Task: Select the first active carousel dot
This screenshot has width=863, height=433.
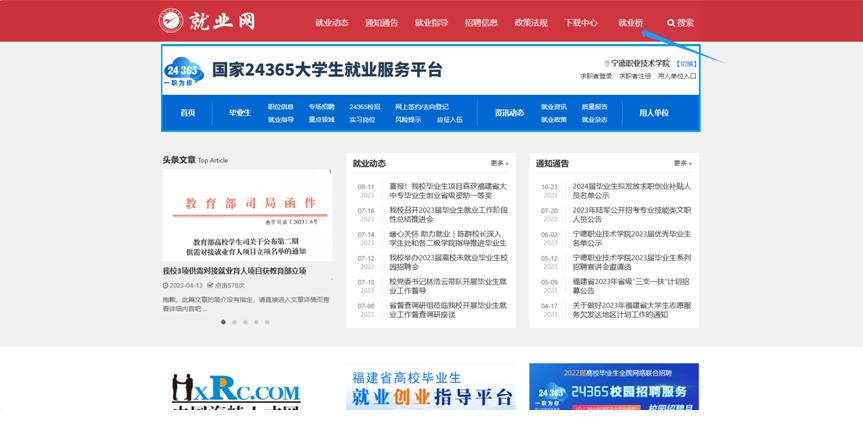Action: [x=223, y=322]
